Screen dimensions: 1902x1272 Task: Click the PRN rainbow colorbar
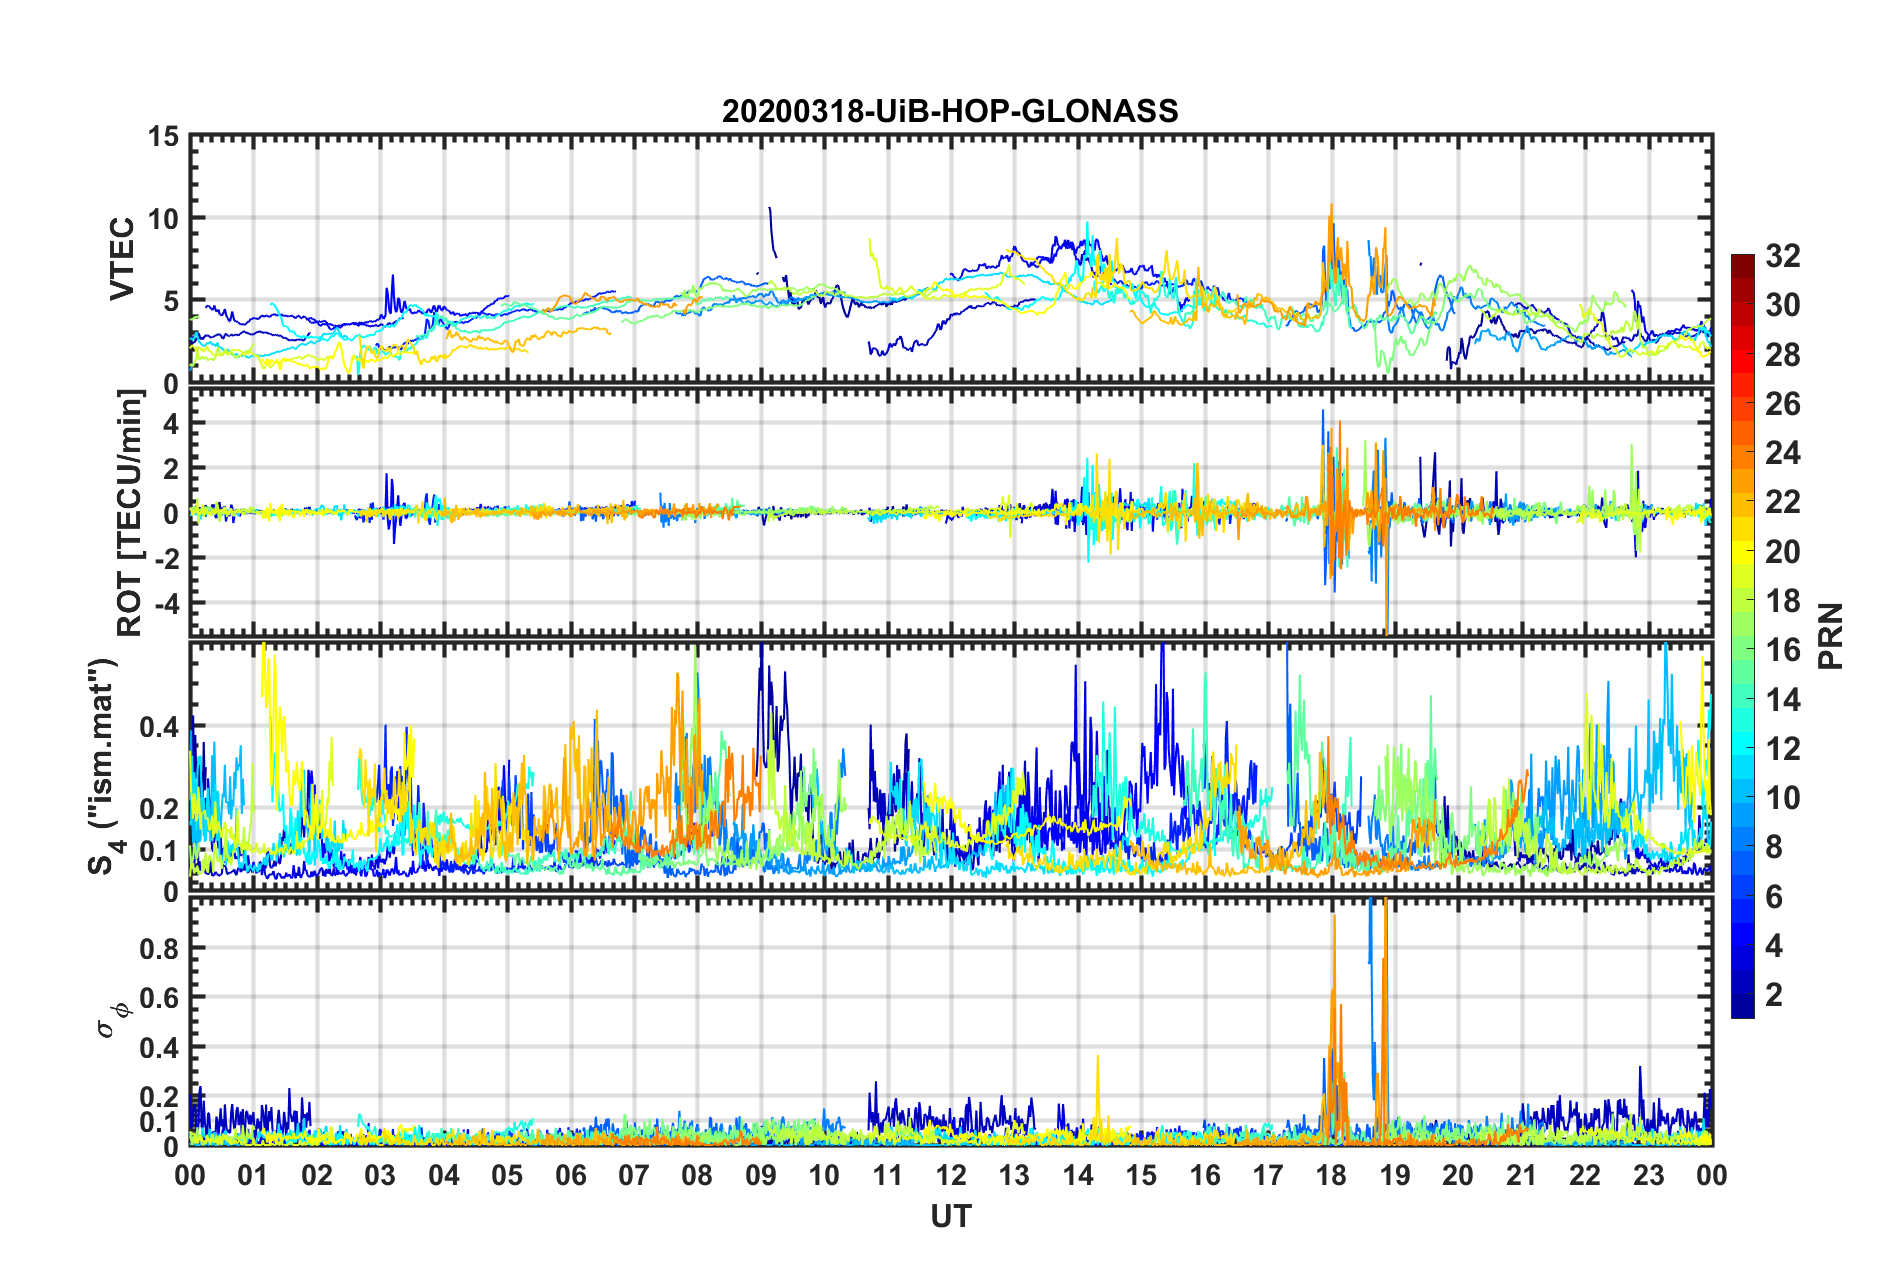[1742, 637]
